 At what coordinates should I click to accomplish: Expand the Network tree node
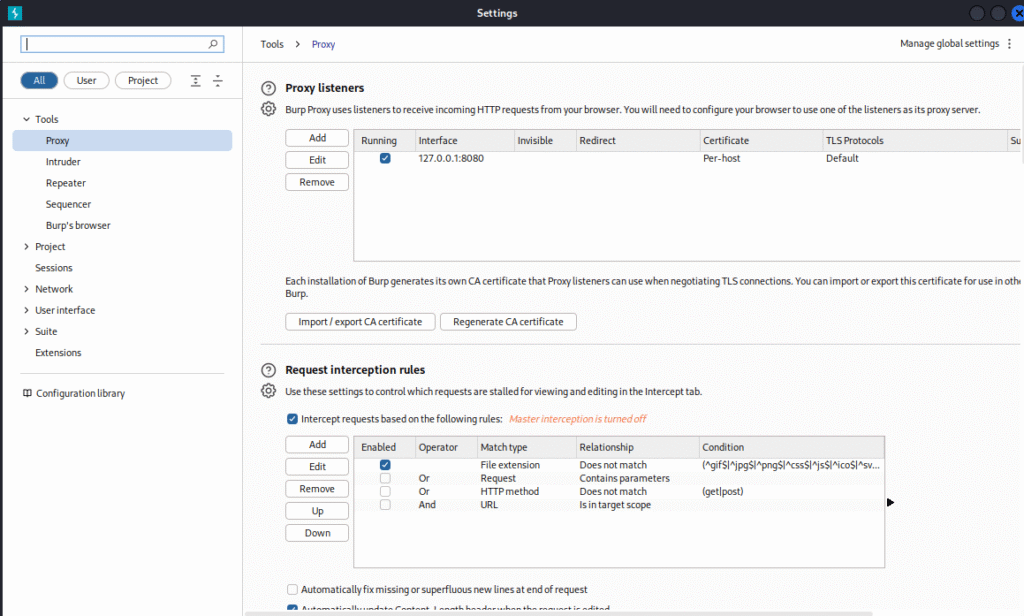pos(26,289)
